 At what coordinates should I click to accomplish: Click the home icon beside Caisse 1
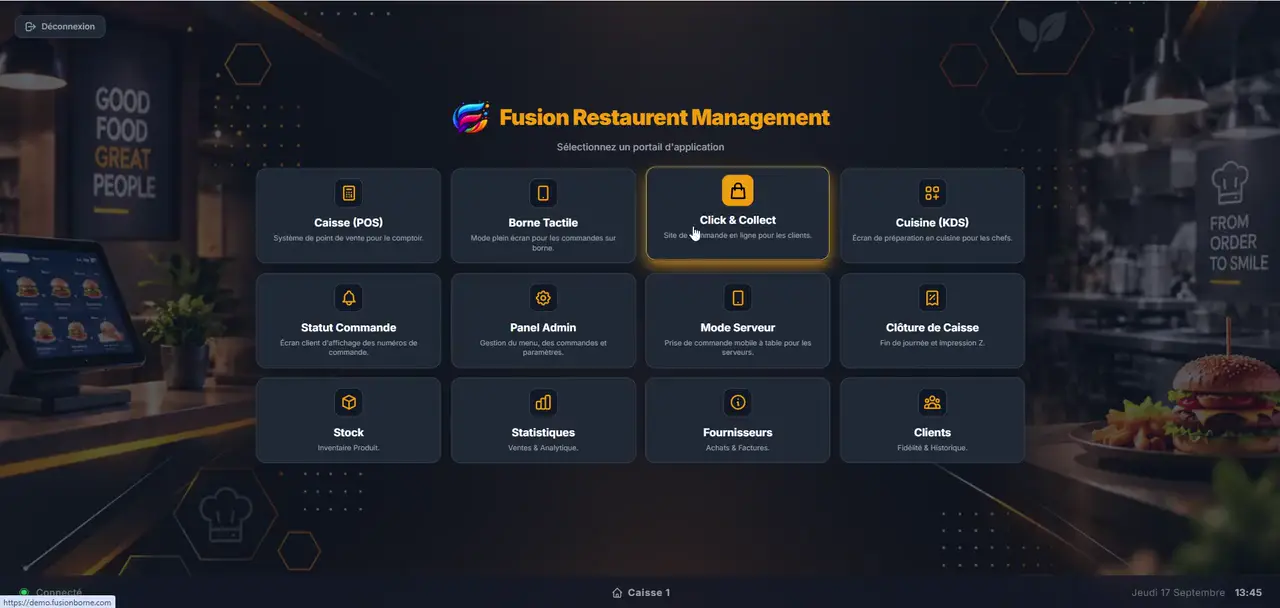(617, 593)
